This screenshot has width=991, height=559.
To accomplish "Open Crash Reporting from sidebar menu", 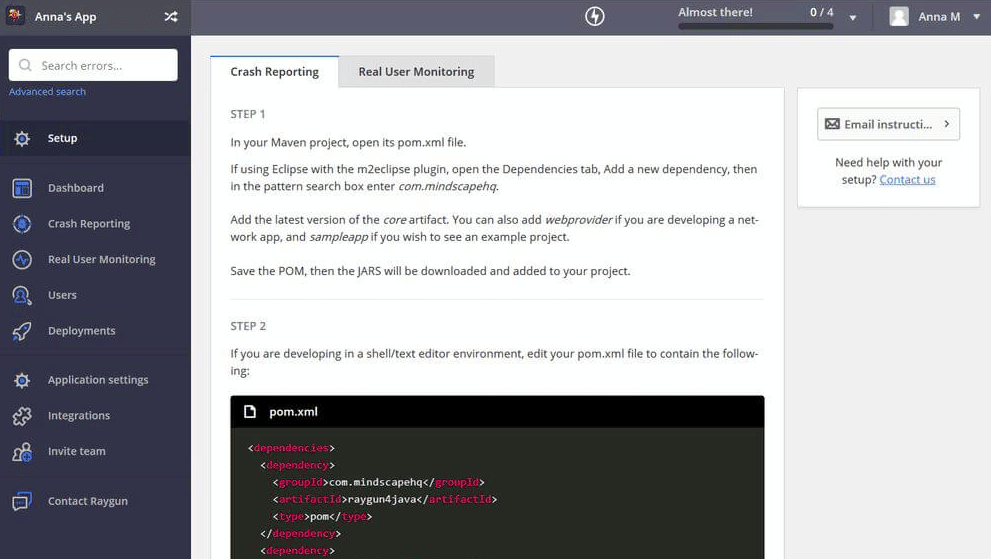I will [95, 224].
